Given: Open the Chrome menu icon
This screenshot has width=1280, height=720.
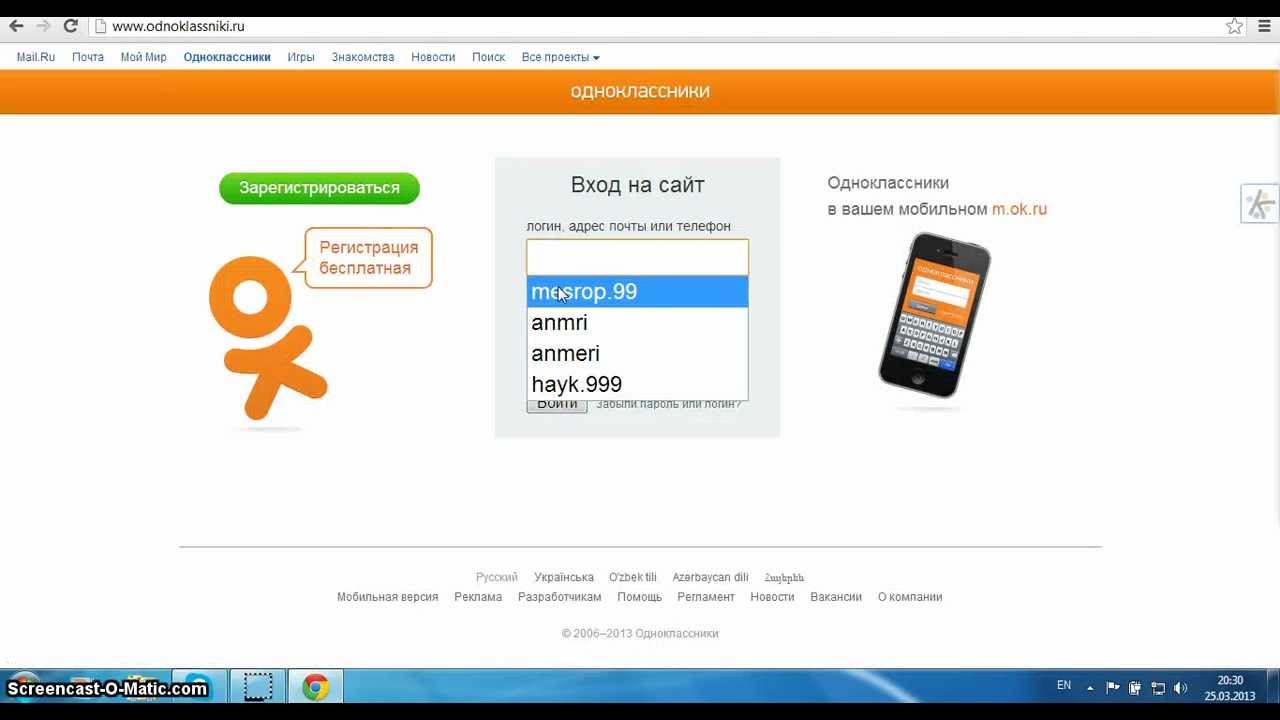Looking at the screenshot, I should pos(1264,27).
